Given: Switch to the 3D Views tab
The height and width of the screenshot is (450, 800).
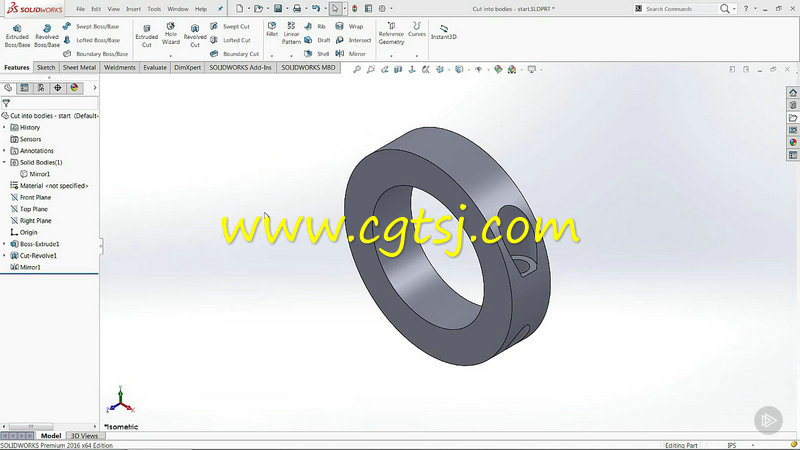Looking at the screenshot, I should click(84, 436).
